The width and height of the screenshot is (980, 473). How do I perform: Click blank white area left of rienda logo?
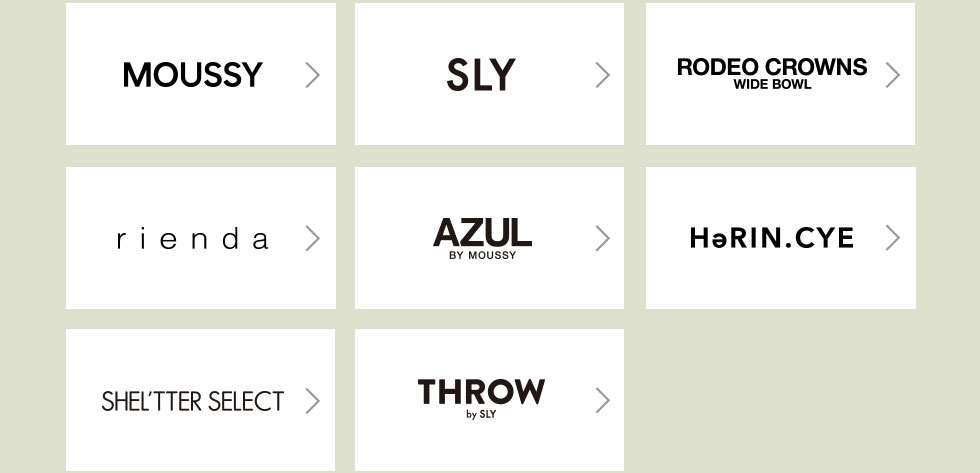(90, 238)
